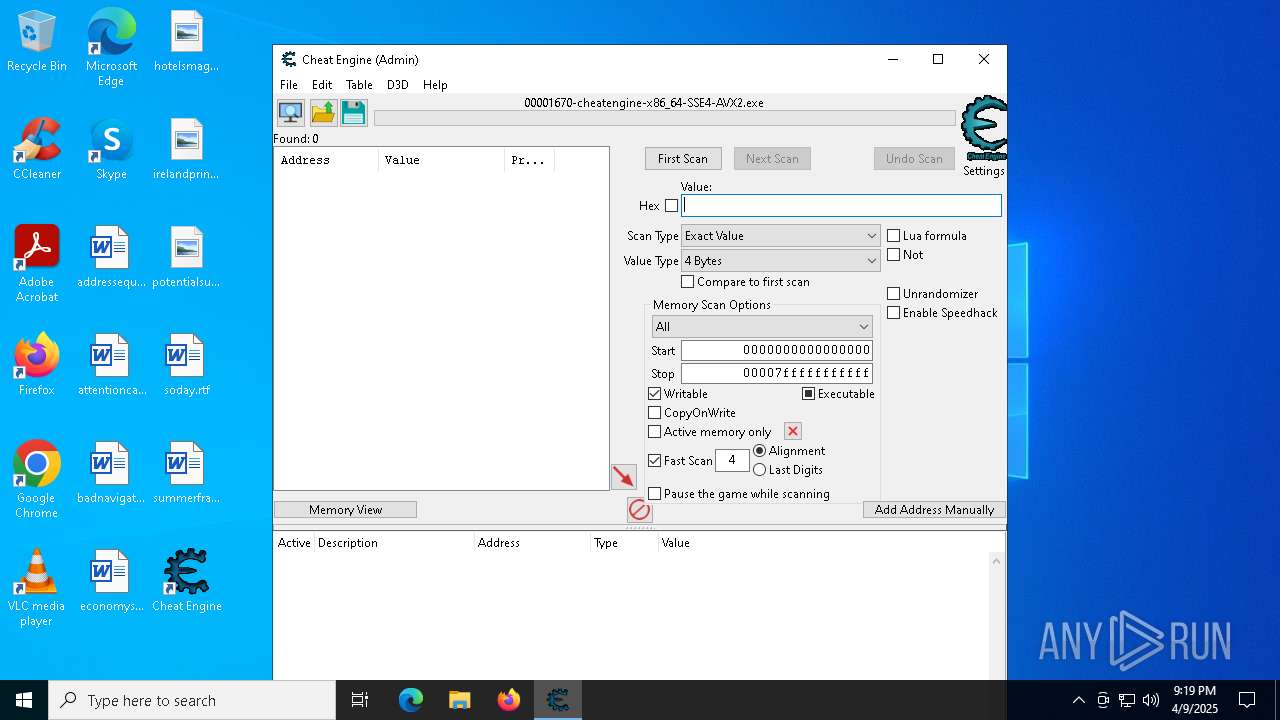Open File Explorer from taskbar

(460, 700)
